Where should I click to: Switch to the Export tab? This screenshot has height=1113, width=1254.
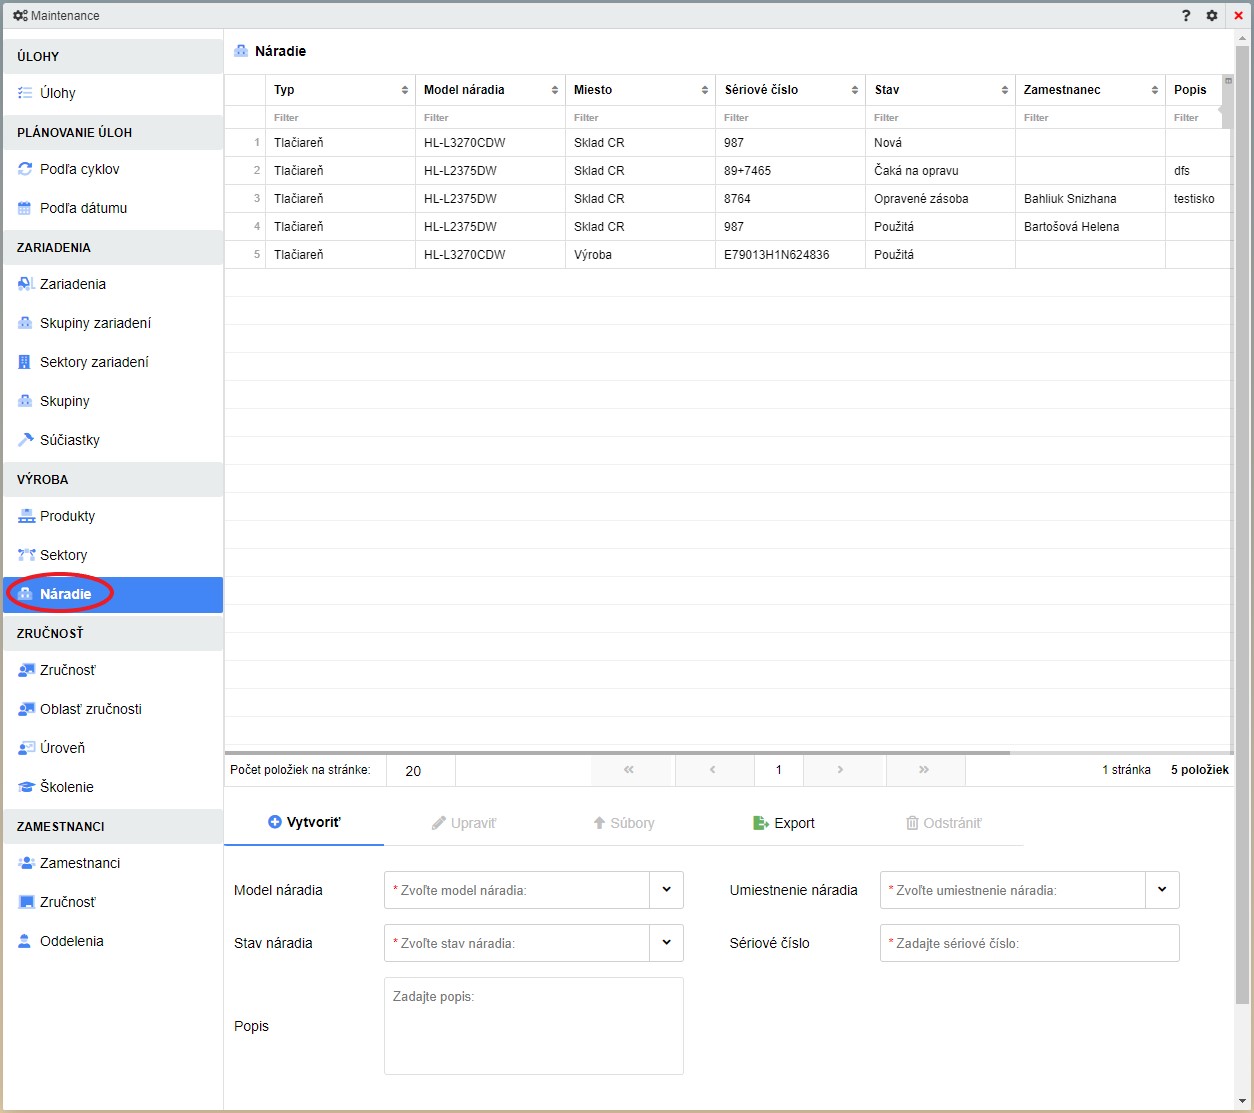pos(783,823)
